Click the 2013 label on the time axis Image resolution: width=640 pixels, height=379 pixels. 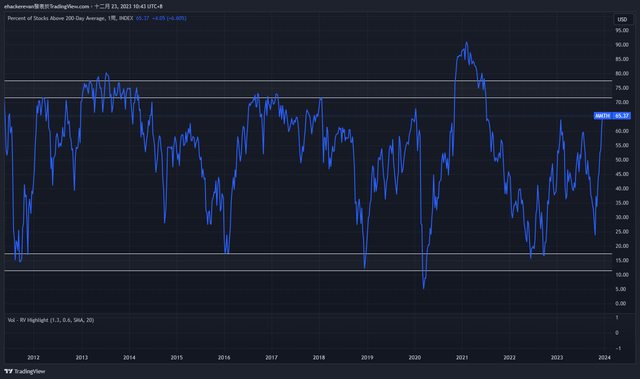coord(82,357)
